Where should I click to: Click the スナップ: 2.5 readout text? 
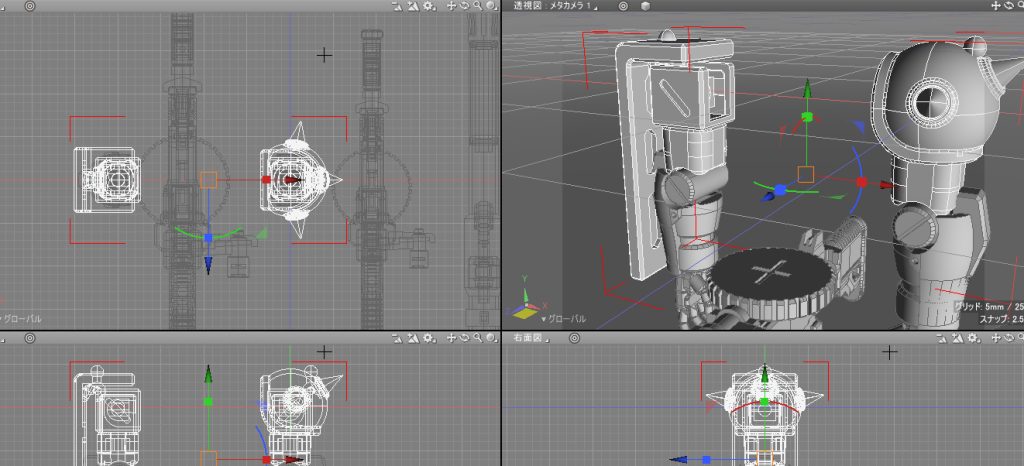coord(1000,319)
